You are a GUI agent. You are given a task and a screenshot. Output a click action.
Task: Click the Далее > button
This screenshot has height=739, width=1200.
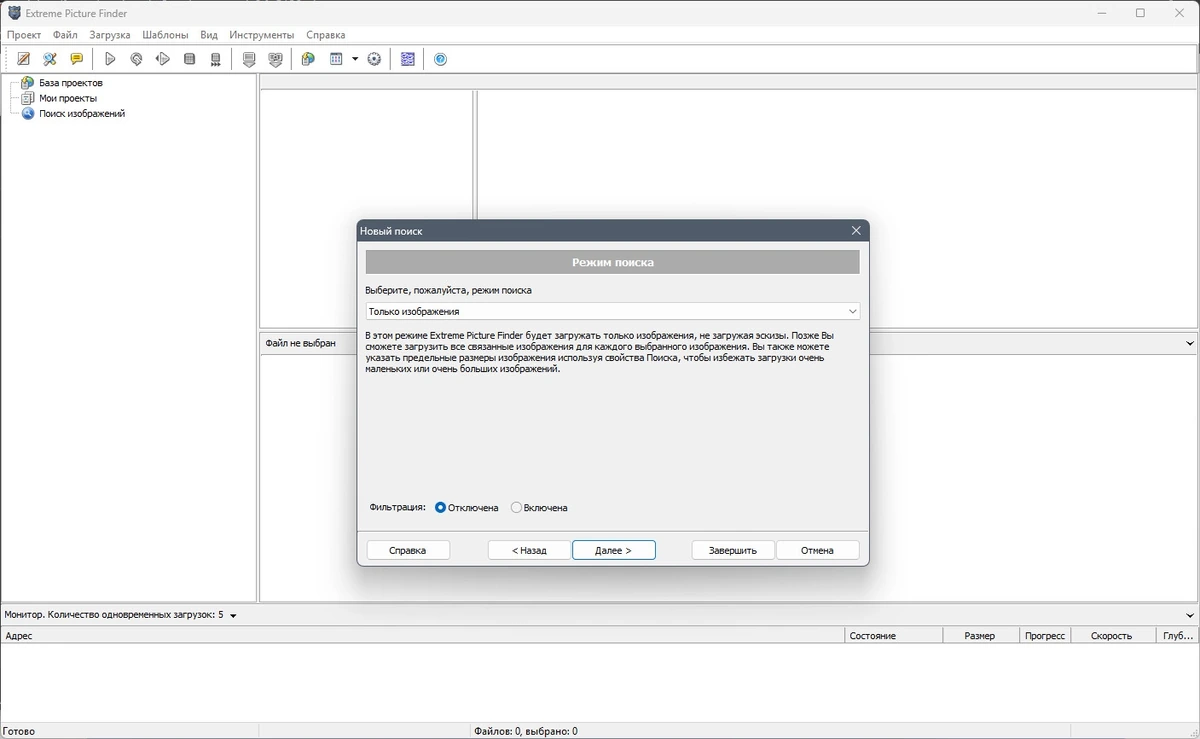tap(614, 550)
